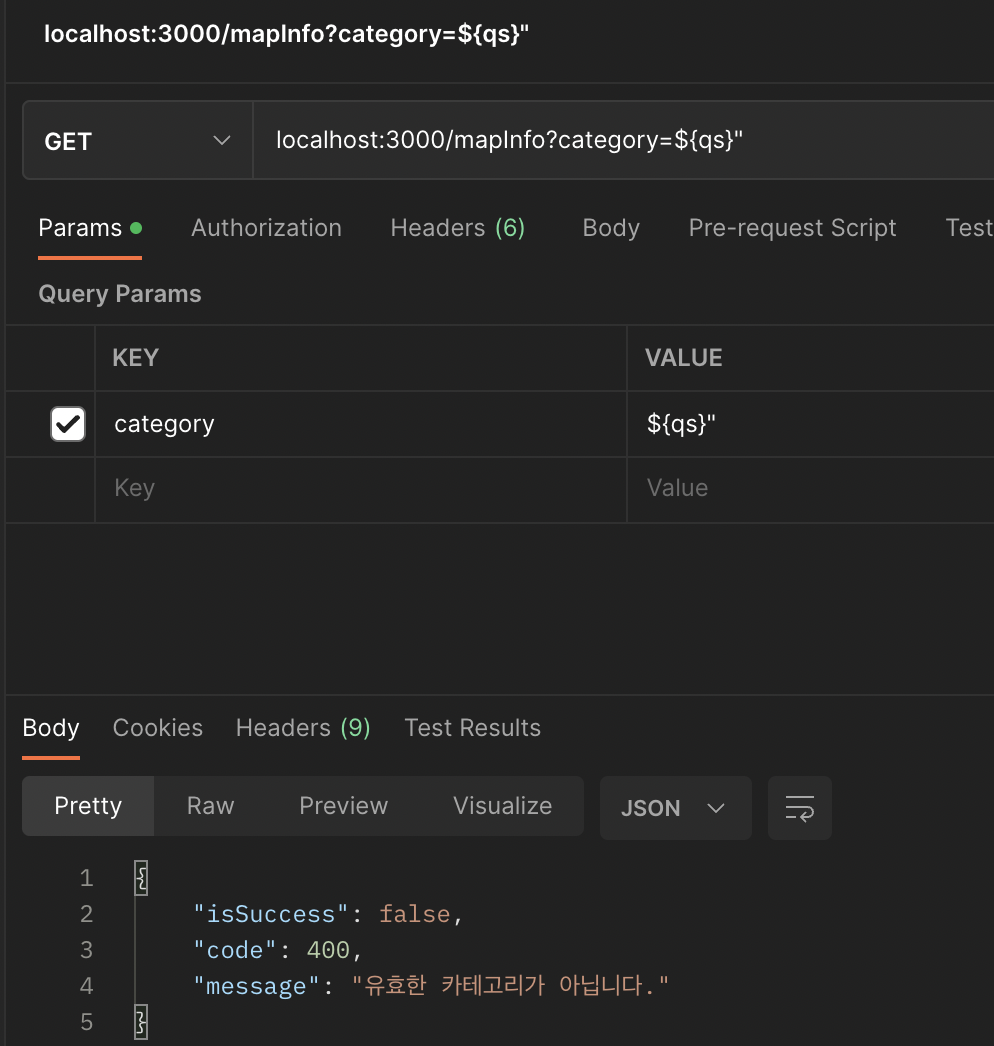Click the Visualize view button
The width and height of the screenshot is (994, 1046).
pos(502,806)
